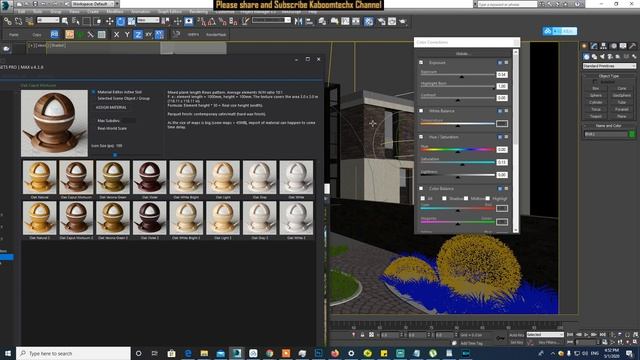Viewport: 640px width, 360px height.
Task: Select the Shapes category icon
Action: pyautogui.click(x=594, y=57)
